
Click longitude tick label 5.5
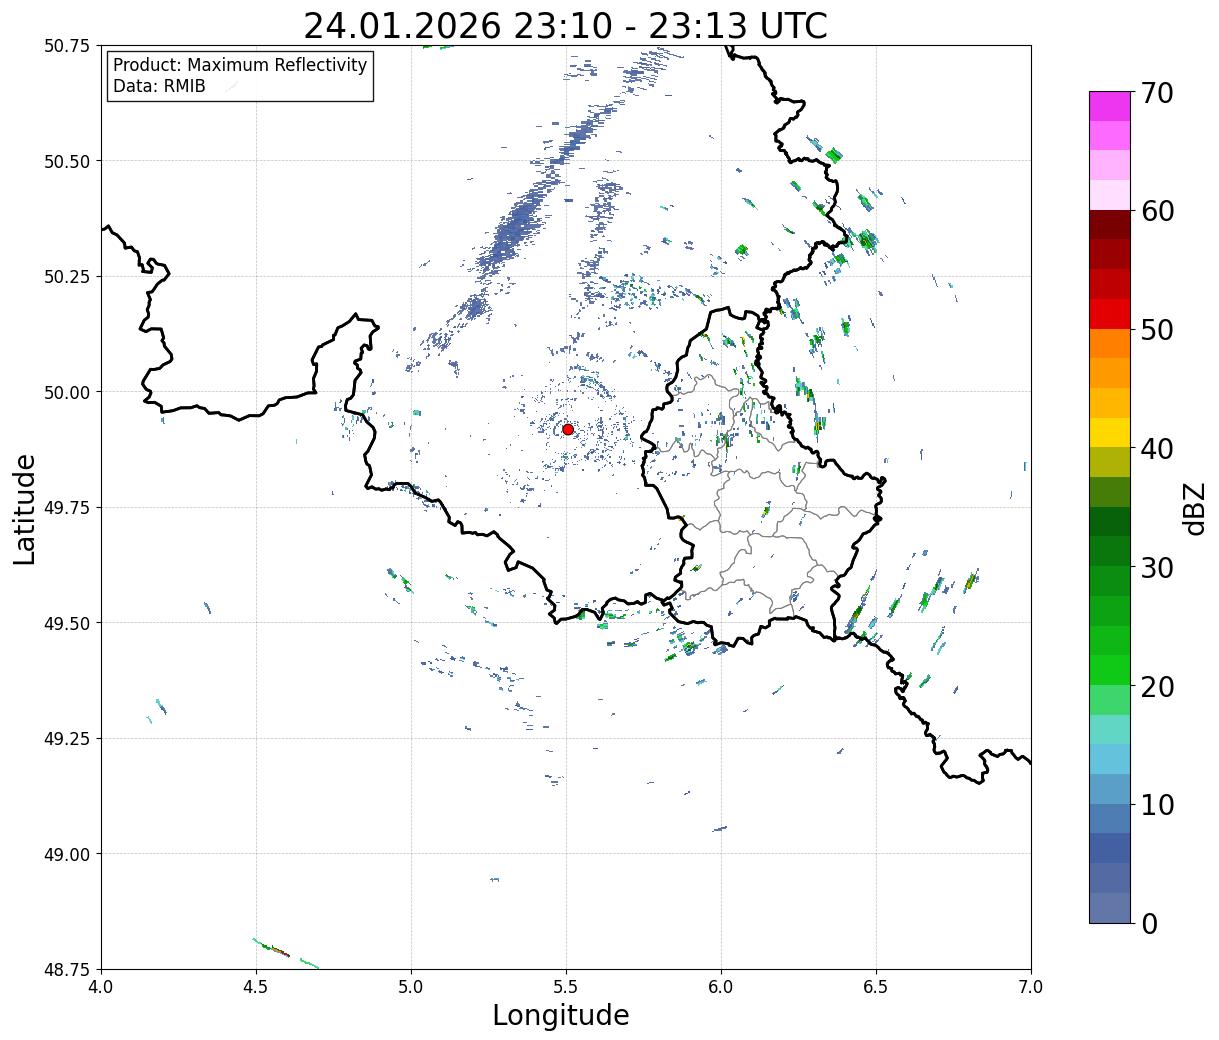[566, 987]
